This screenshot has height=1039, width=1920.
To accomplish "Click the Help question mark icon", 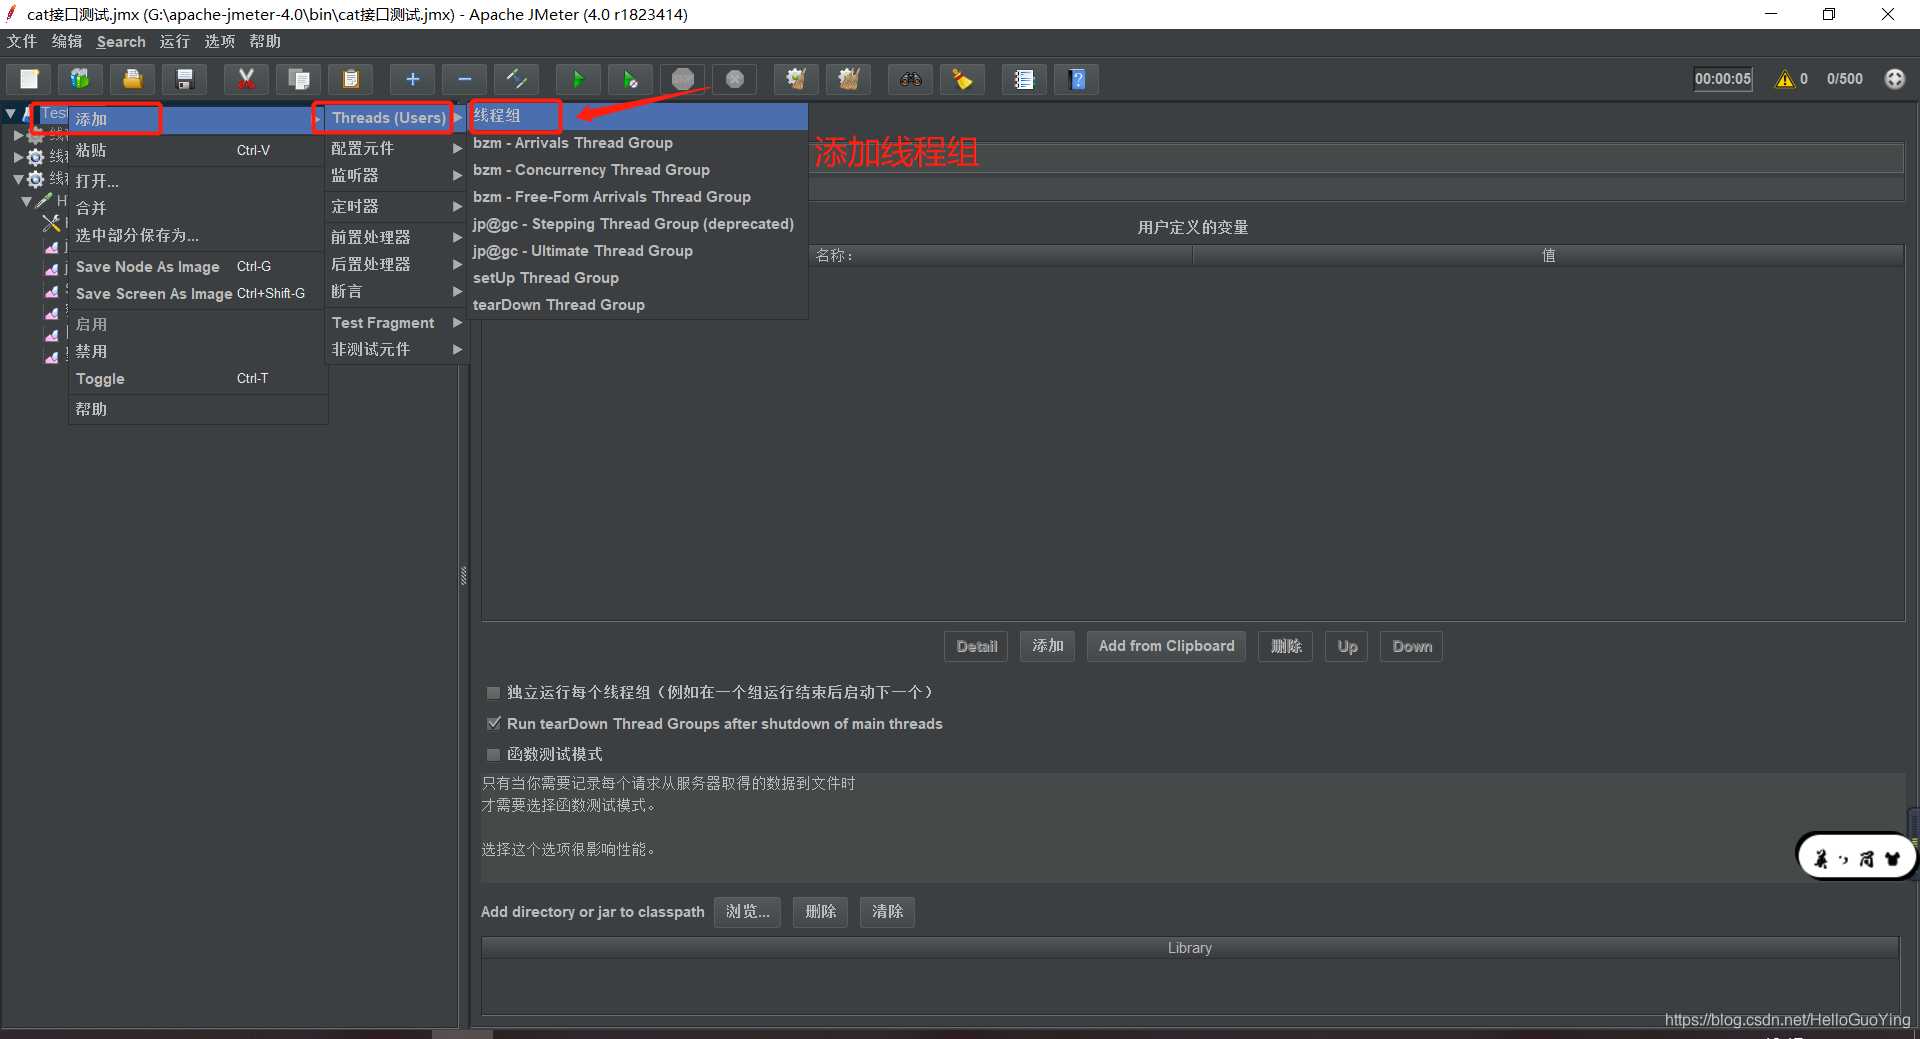I will (1076, 79).
